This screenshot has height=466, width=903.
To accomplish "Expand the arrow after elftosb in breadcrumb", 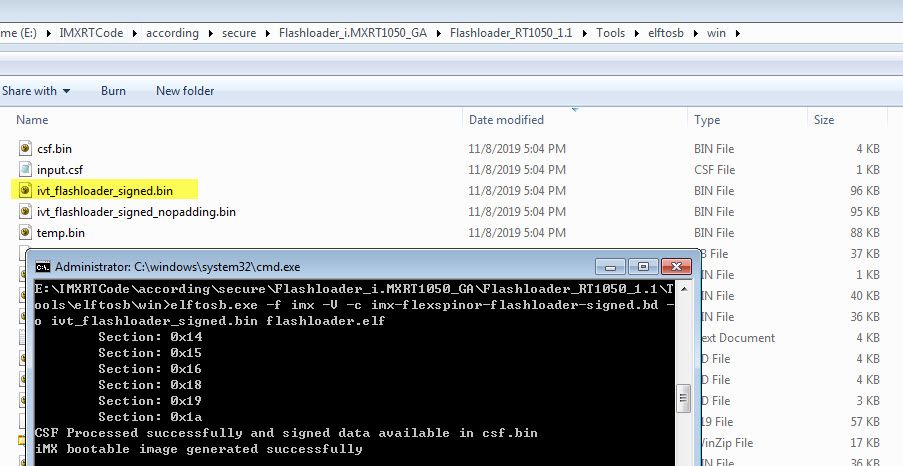I will tap(695, 33).
